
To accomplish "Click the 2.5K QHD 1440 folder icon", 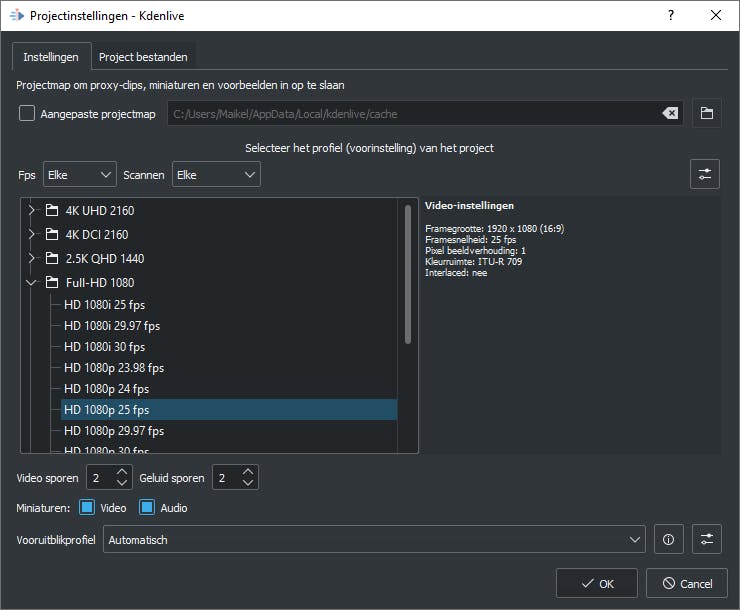I will click(51, 259).
